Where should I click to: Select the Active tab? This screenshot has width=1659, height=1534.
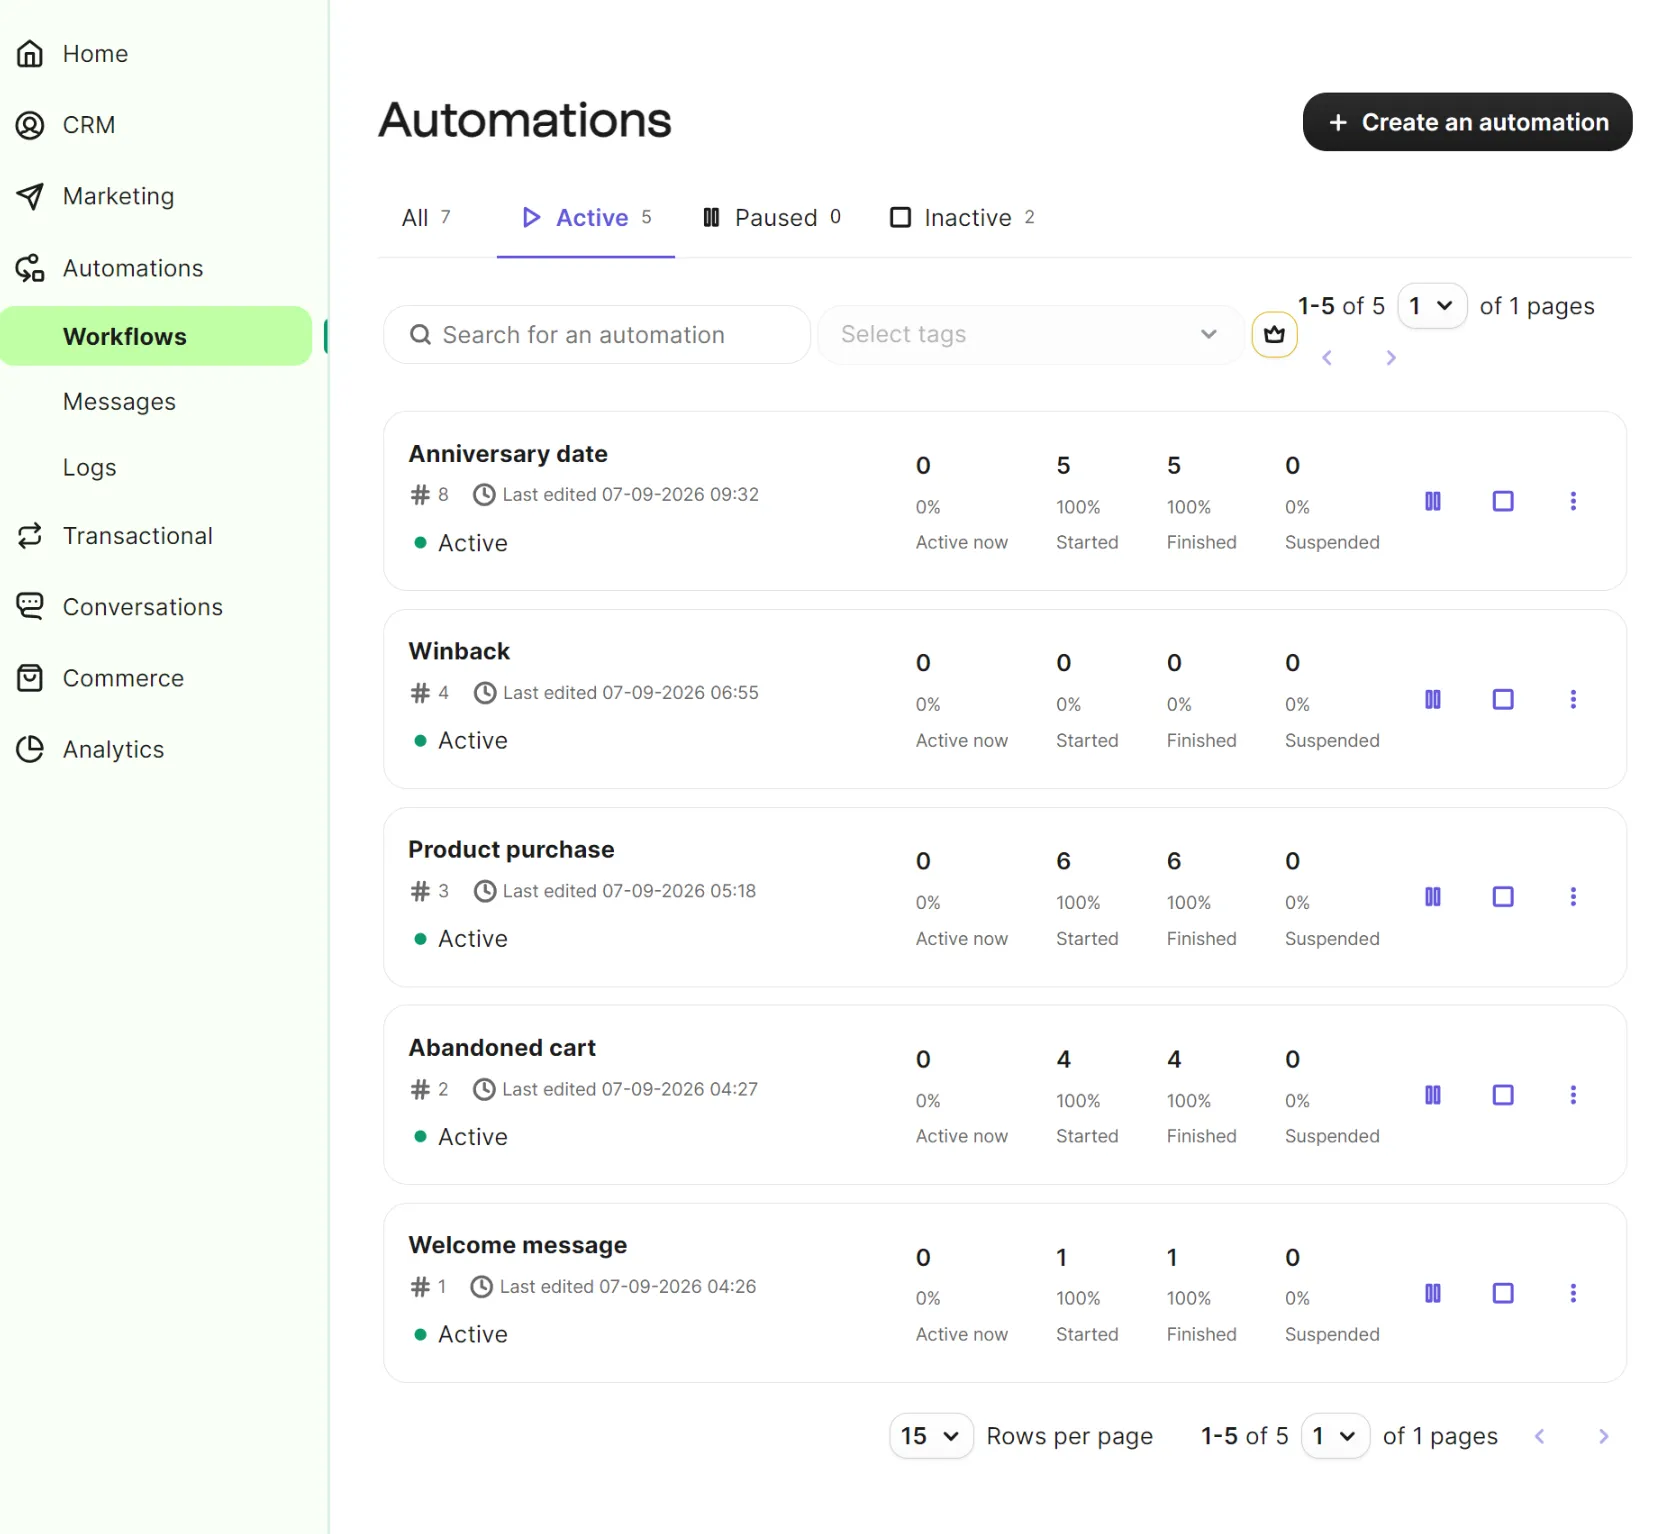coord(586,218)
